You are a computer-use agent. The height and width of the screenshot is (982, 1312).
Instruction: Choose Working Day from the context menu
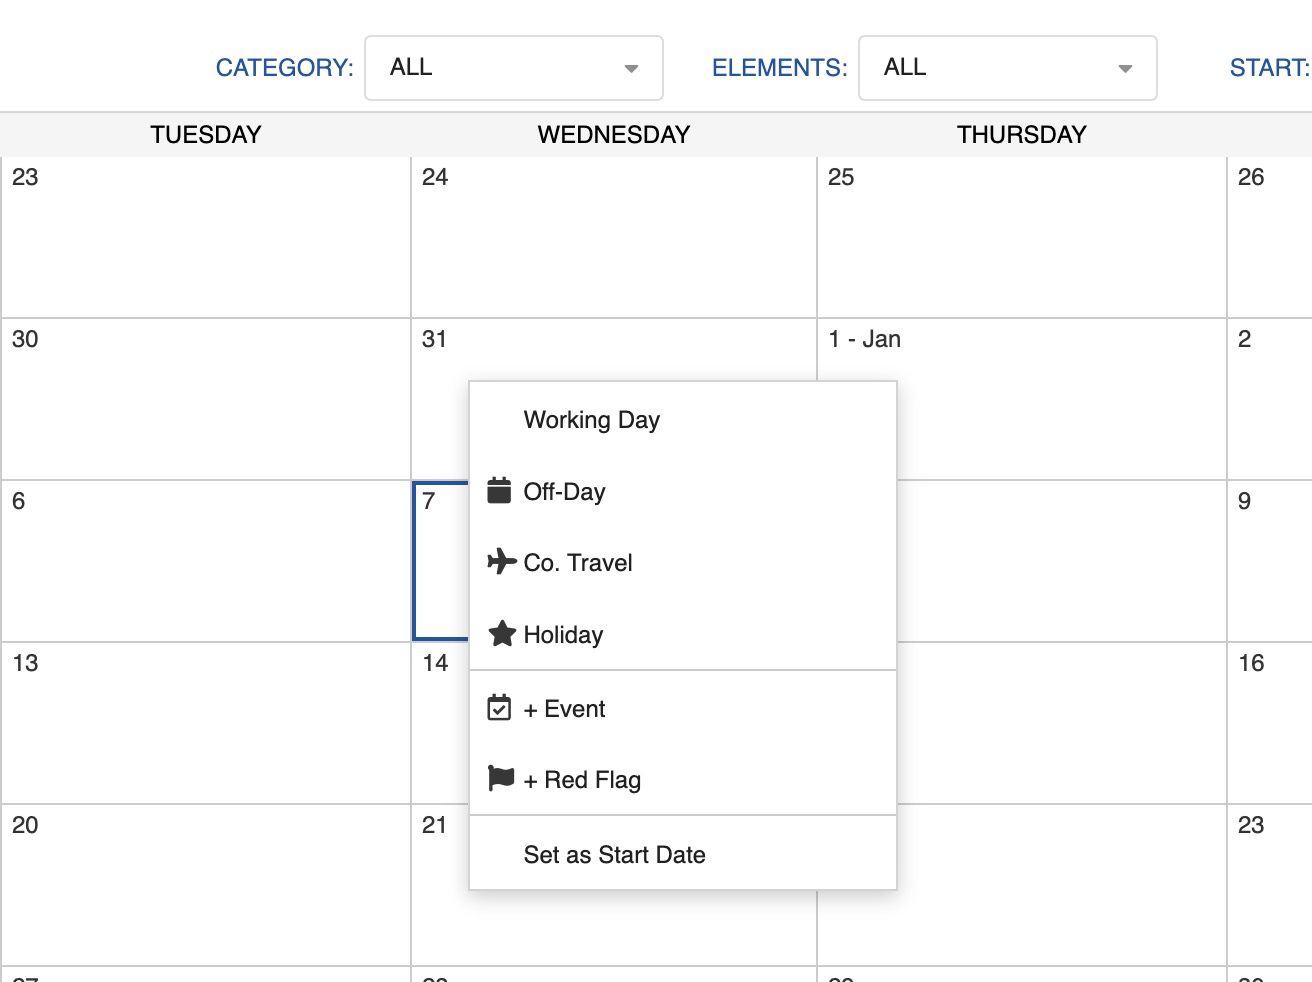(x=591, y=420)
